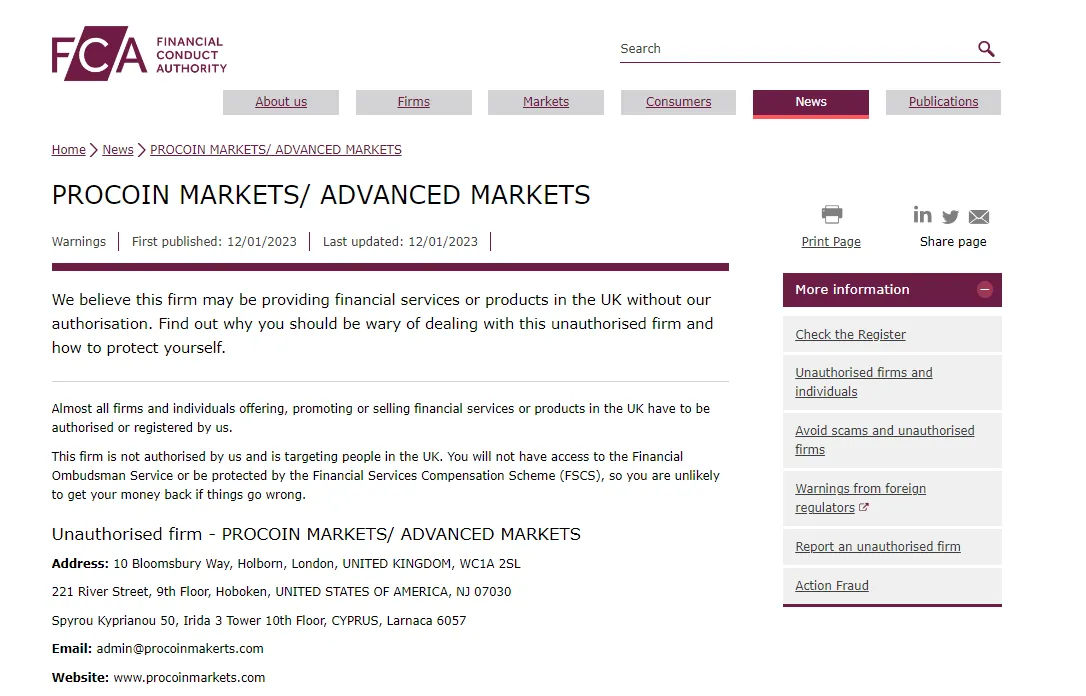Click Last updated: 12/01/2023 text
1086x696 pixels.
(400, 242)
